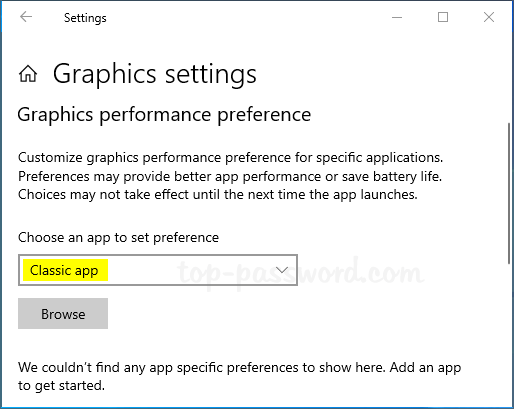Maximize the Settings window
514x409 pixels.
click(443, 17)
